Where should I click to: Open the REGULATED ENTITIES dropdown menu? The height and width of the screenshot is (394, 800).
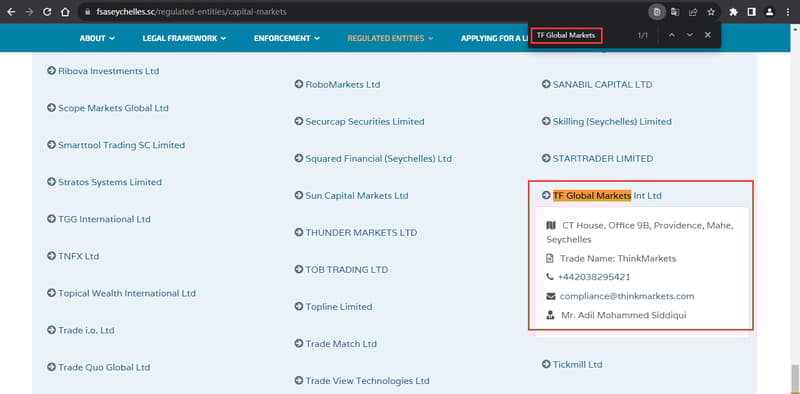[390, 38]
